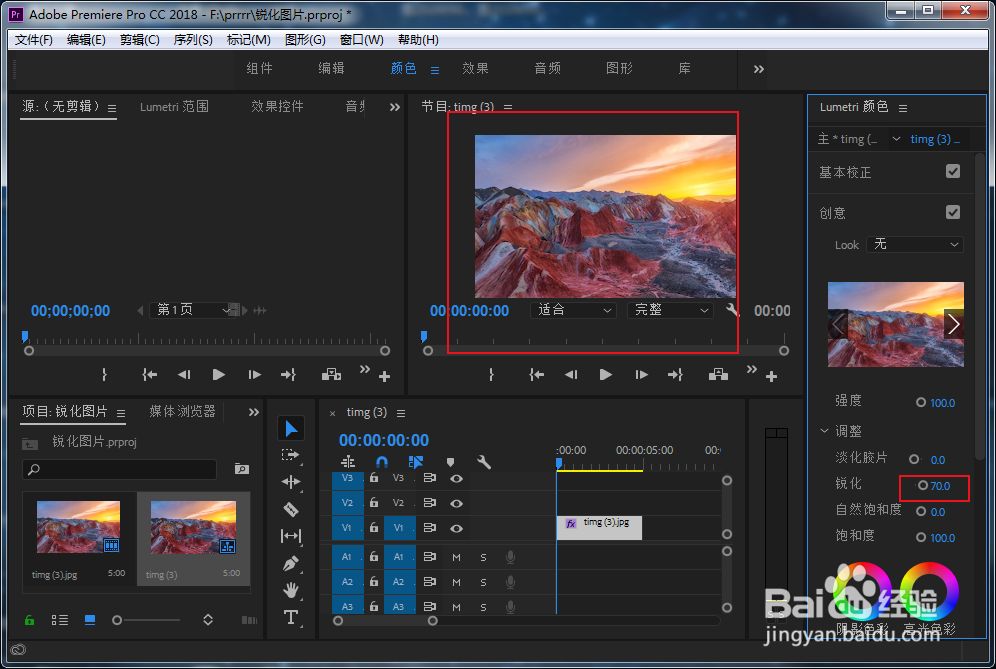The height and width of the screenshot is (669, 996).
Task: Open the 第1页 page dropdown
Action: point(191,310)
